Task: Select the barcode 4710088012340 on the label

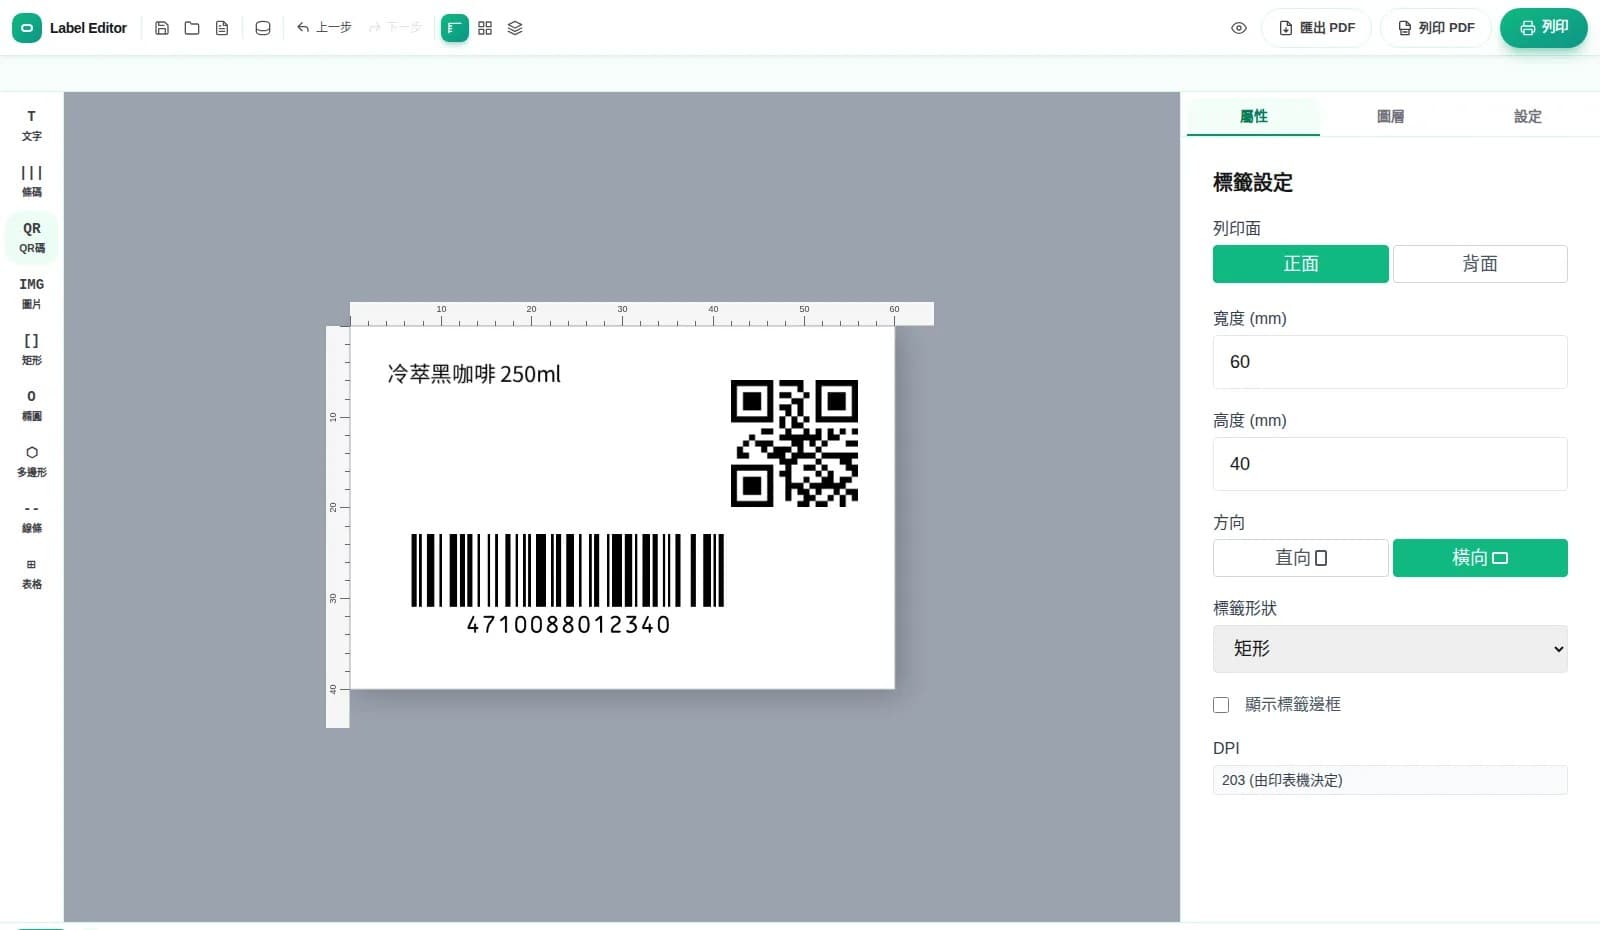Action: [568, 585]
